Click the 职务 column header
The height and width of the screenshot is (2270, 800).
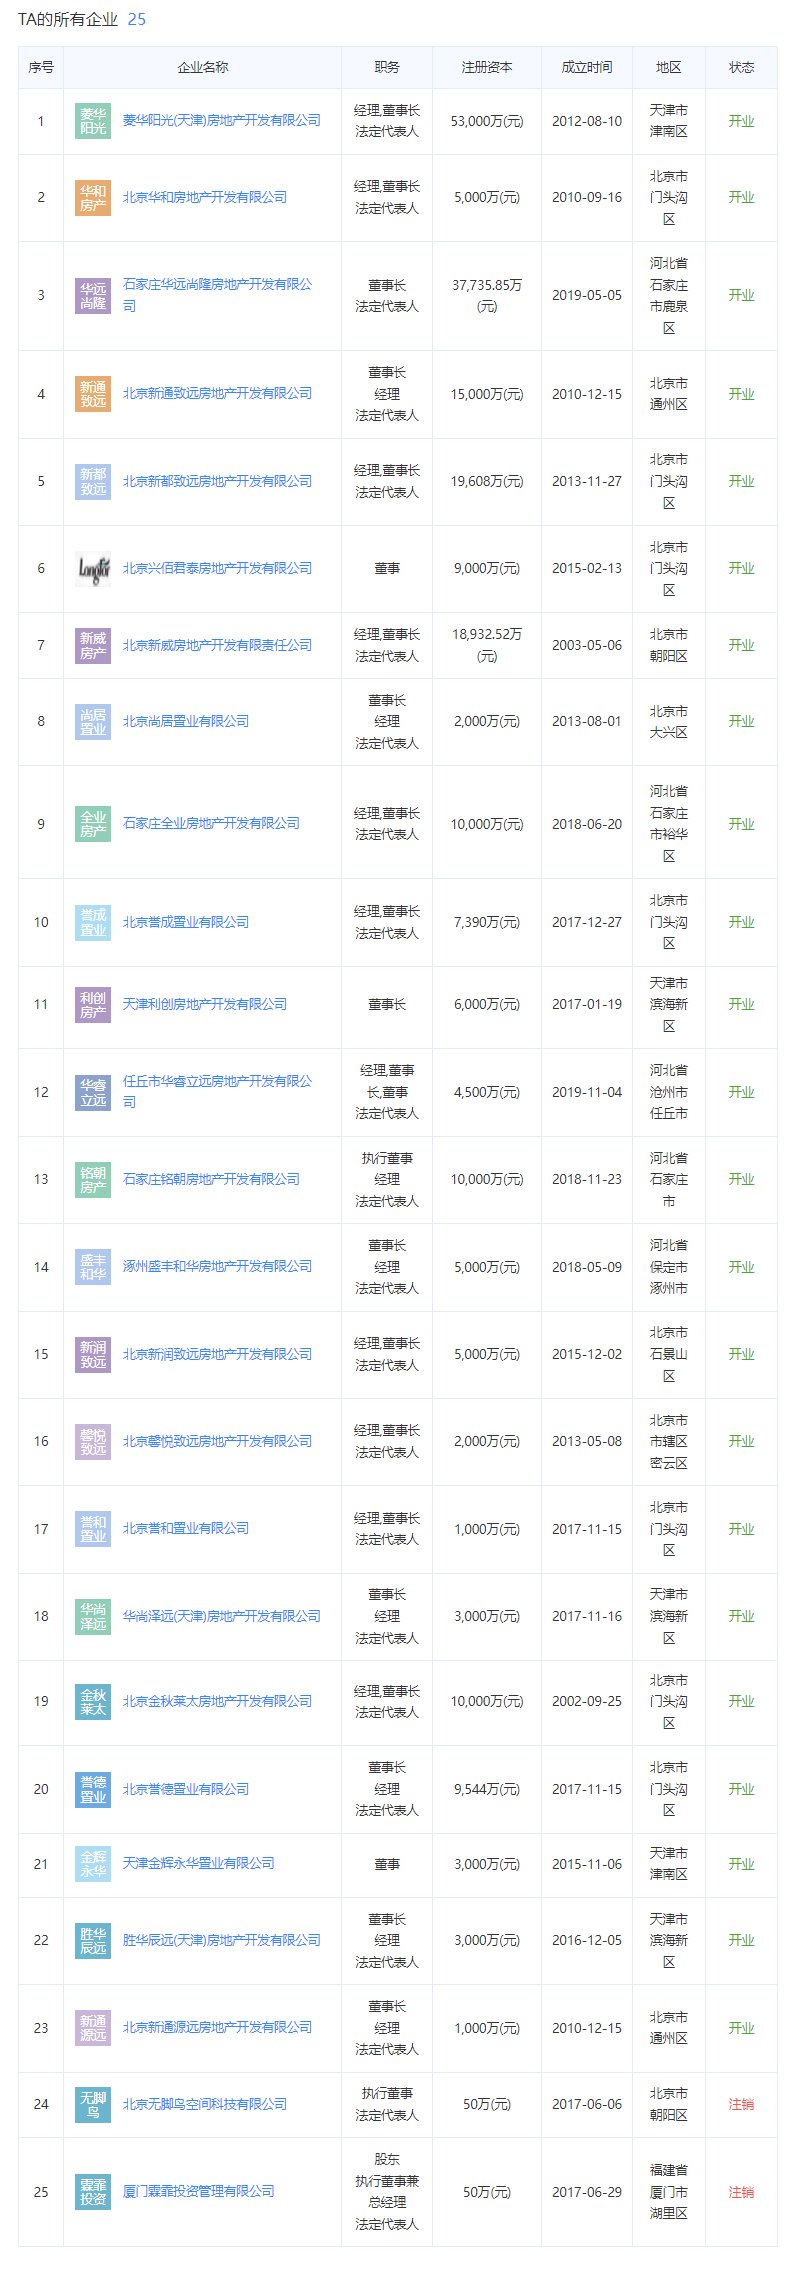387,67
